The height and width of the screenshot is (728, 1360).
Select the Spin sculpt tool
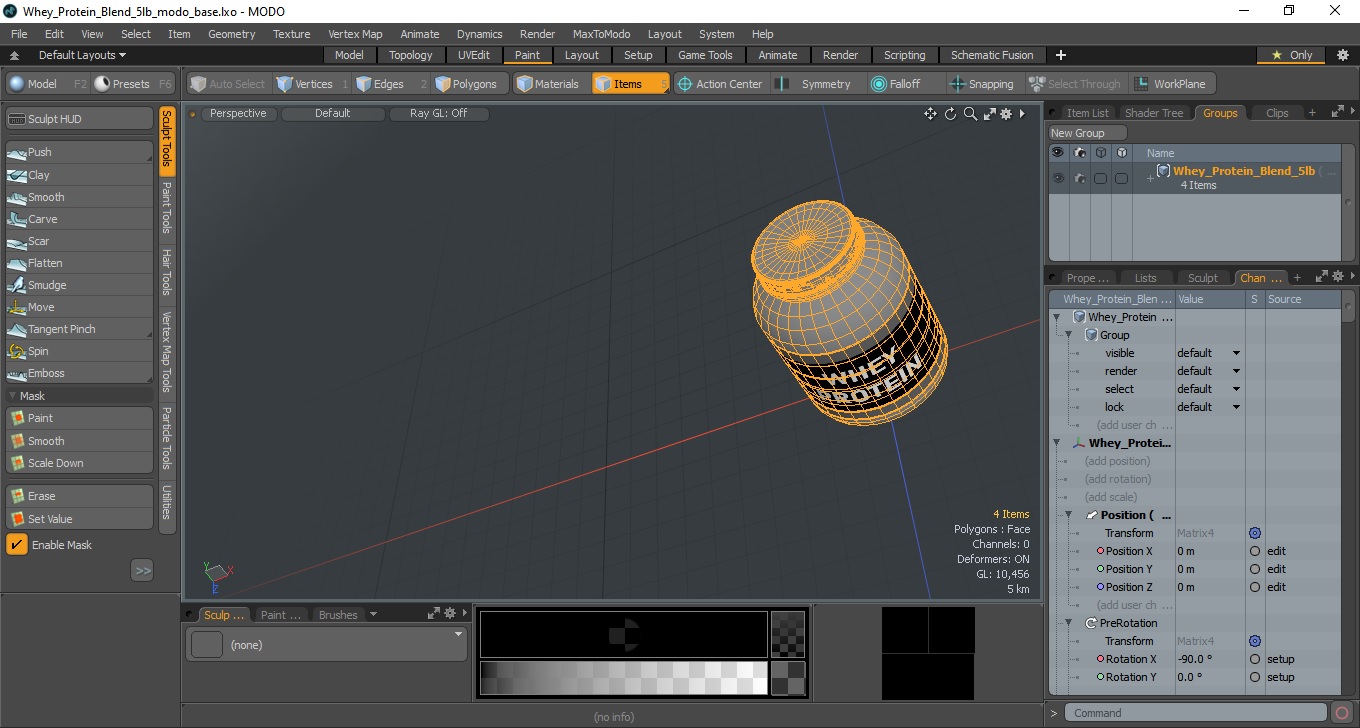[80, 351]
